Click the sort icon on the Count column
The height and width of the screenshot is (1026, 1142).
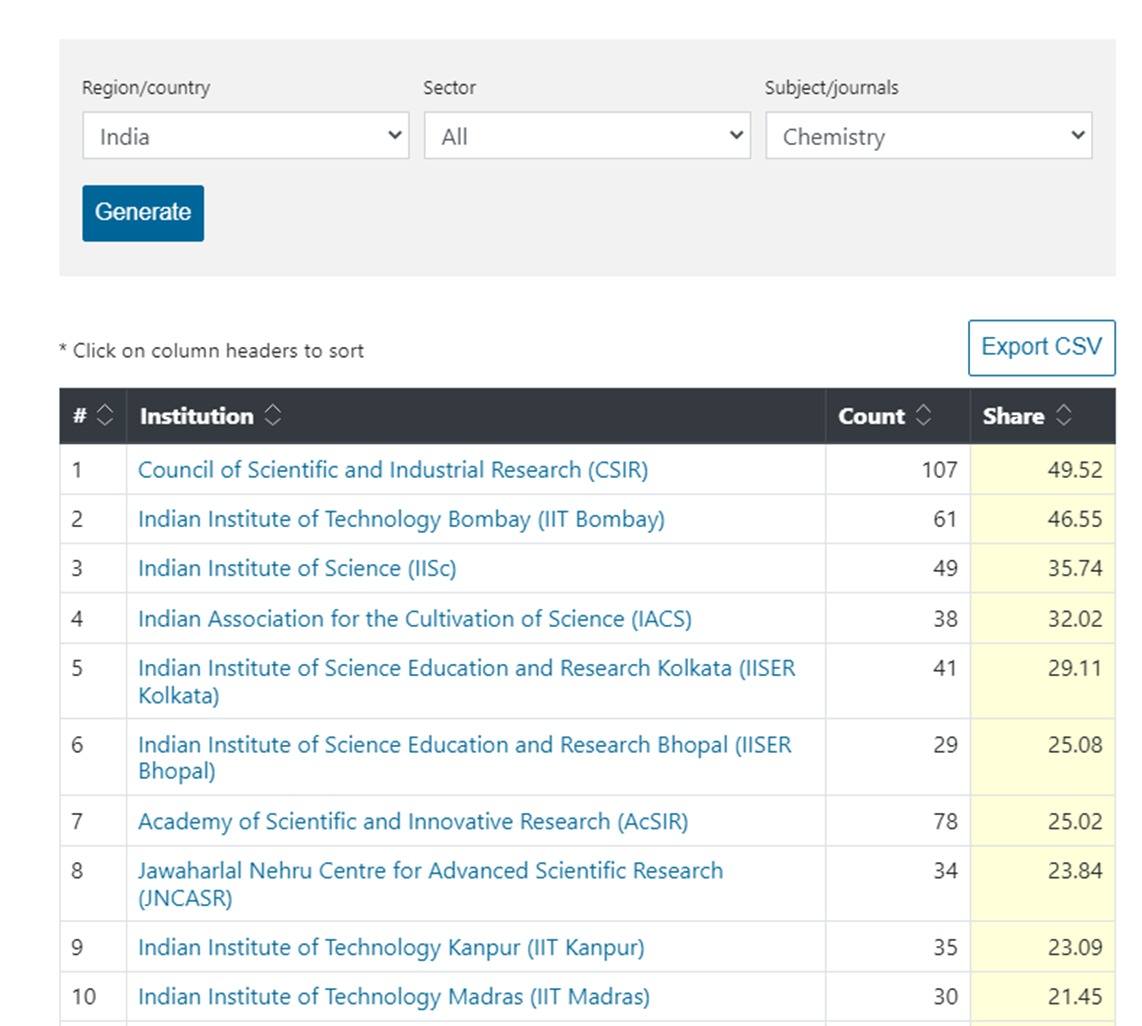[x=923, y=416]
